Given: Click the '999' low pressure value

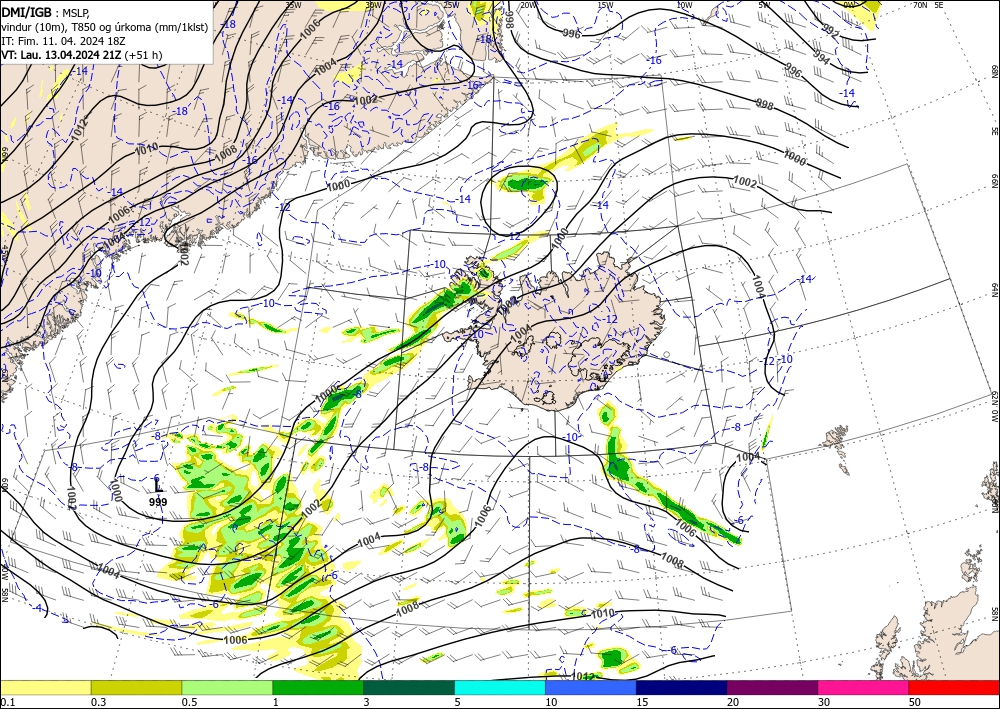Looking at the screenshot, I should (158, 502).
